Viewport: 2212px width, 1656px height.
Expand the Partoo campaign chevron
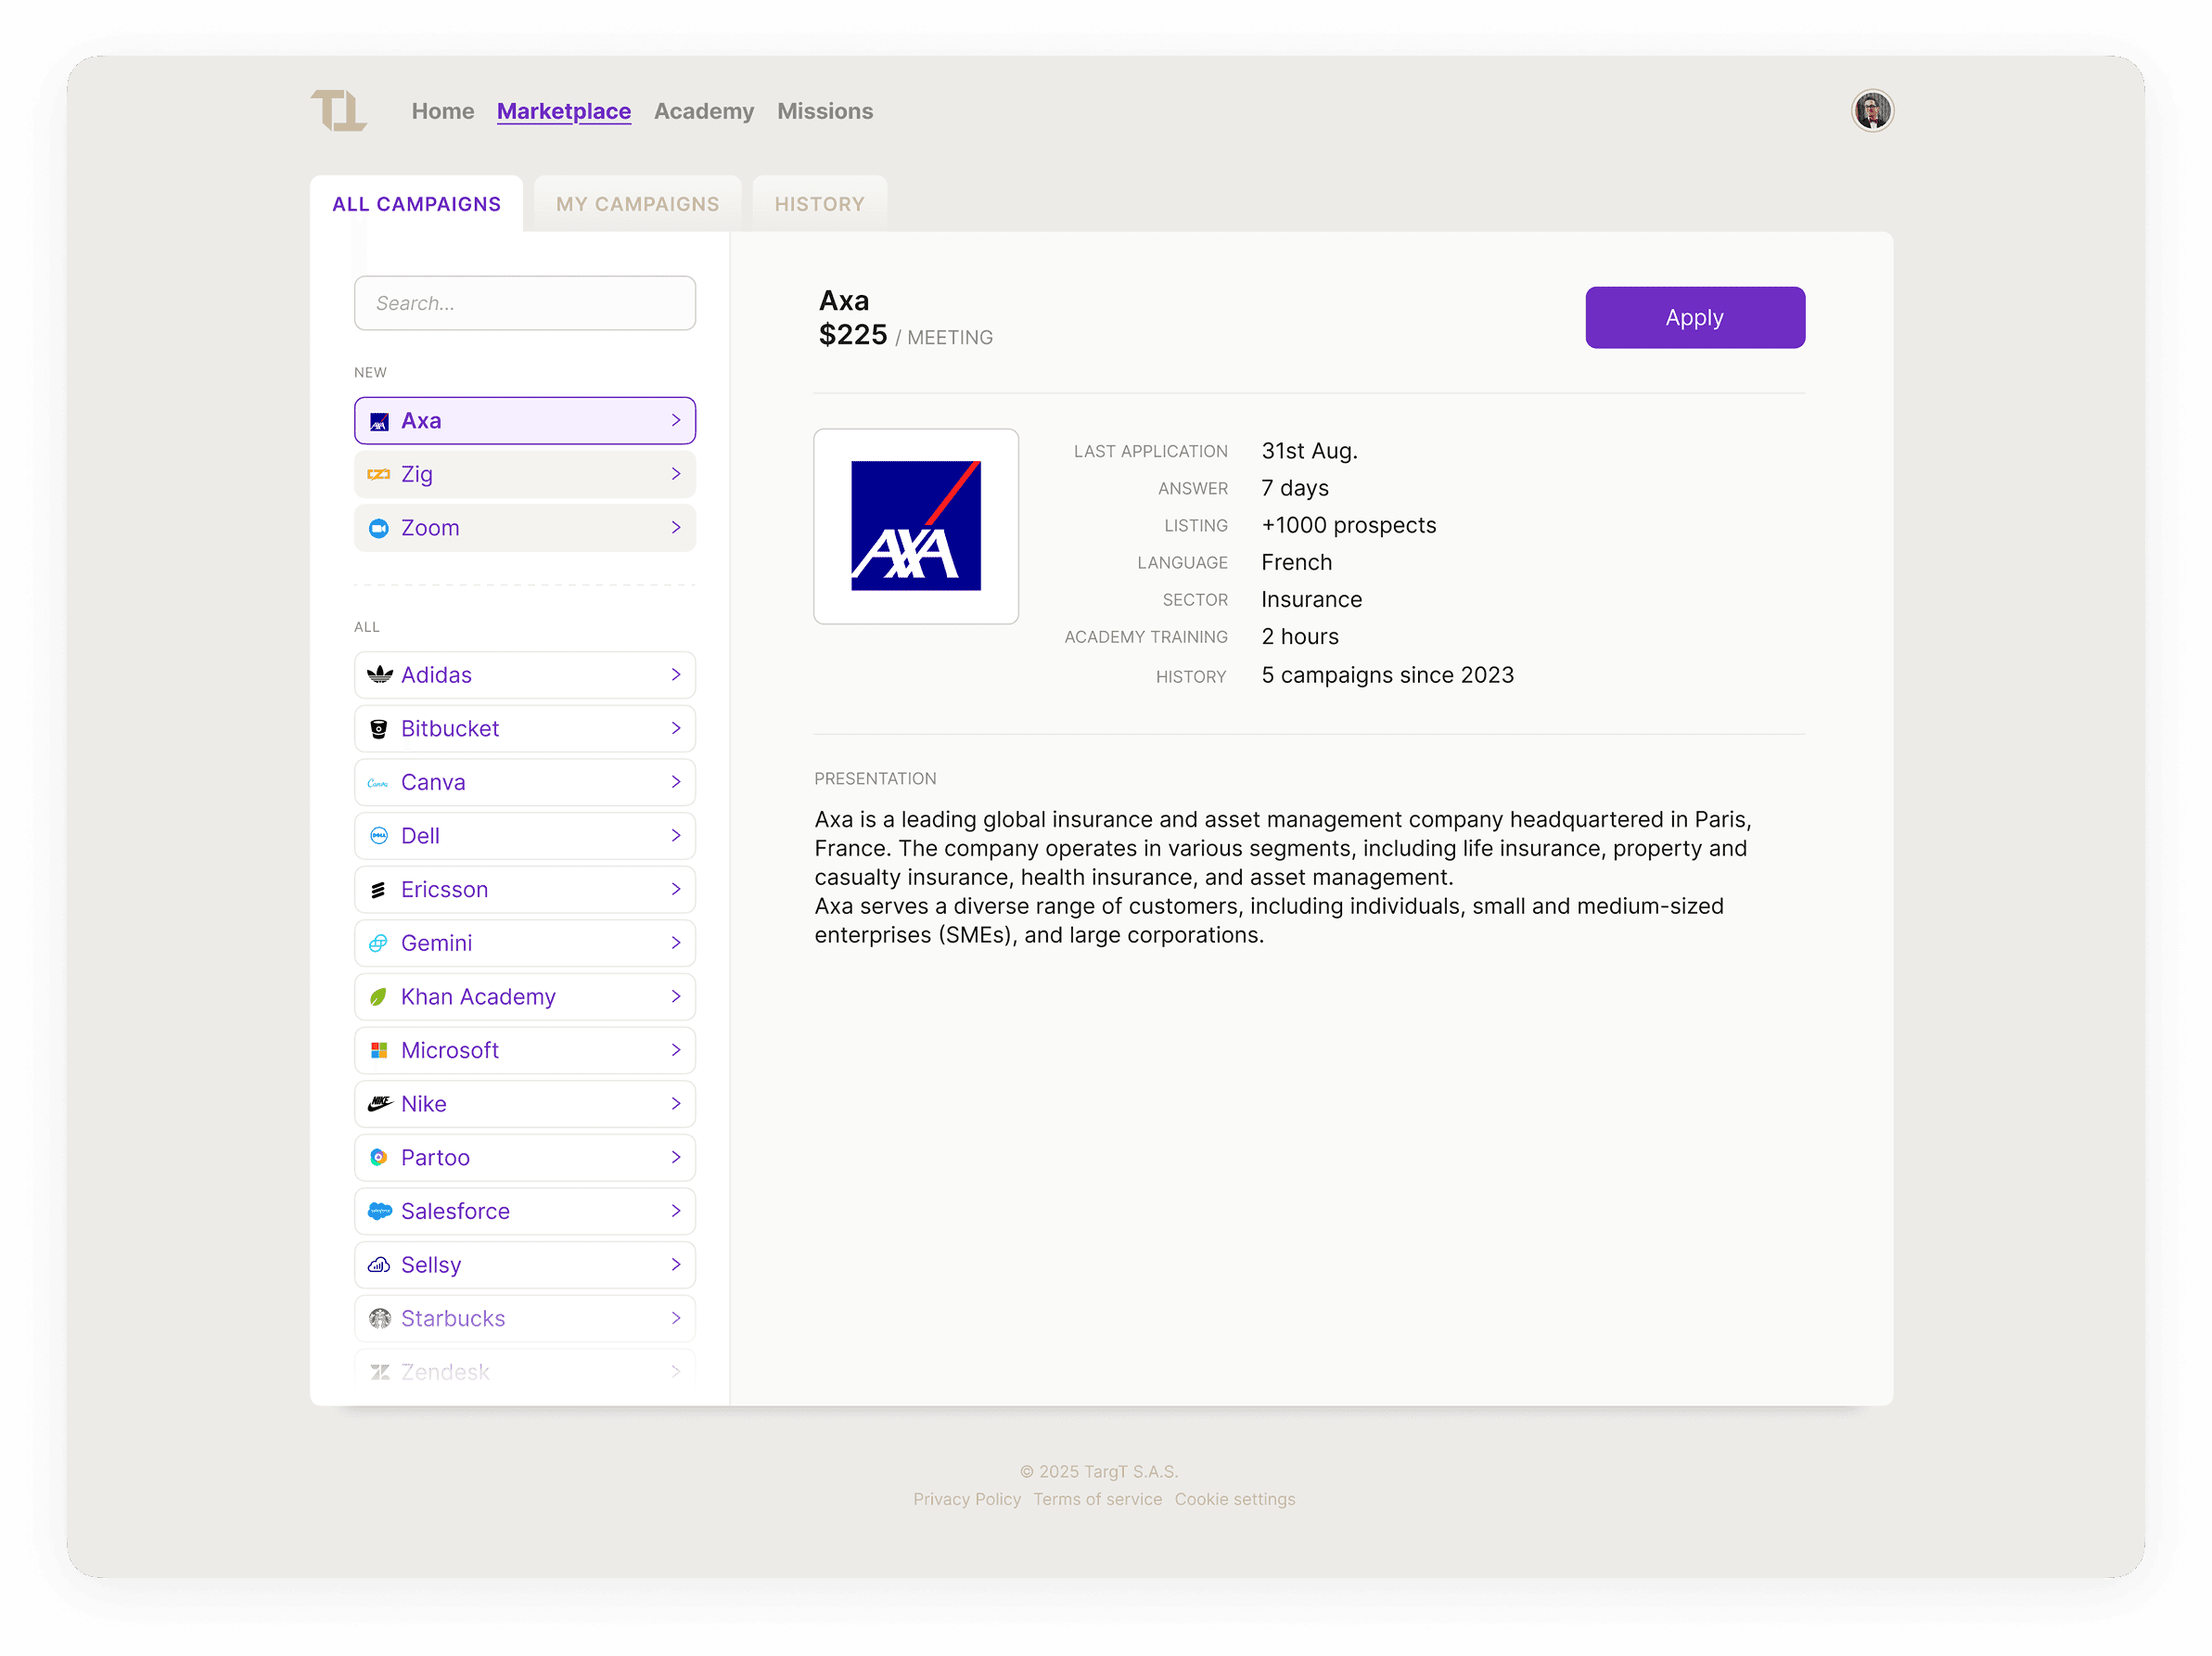[x=676, y=1157]
